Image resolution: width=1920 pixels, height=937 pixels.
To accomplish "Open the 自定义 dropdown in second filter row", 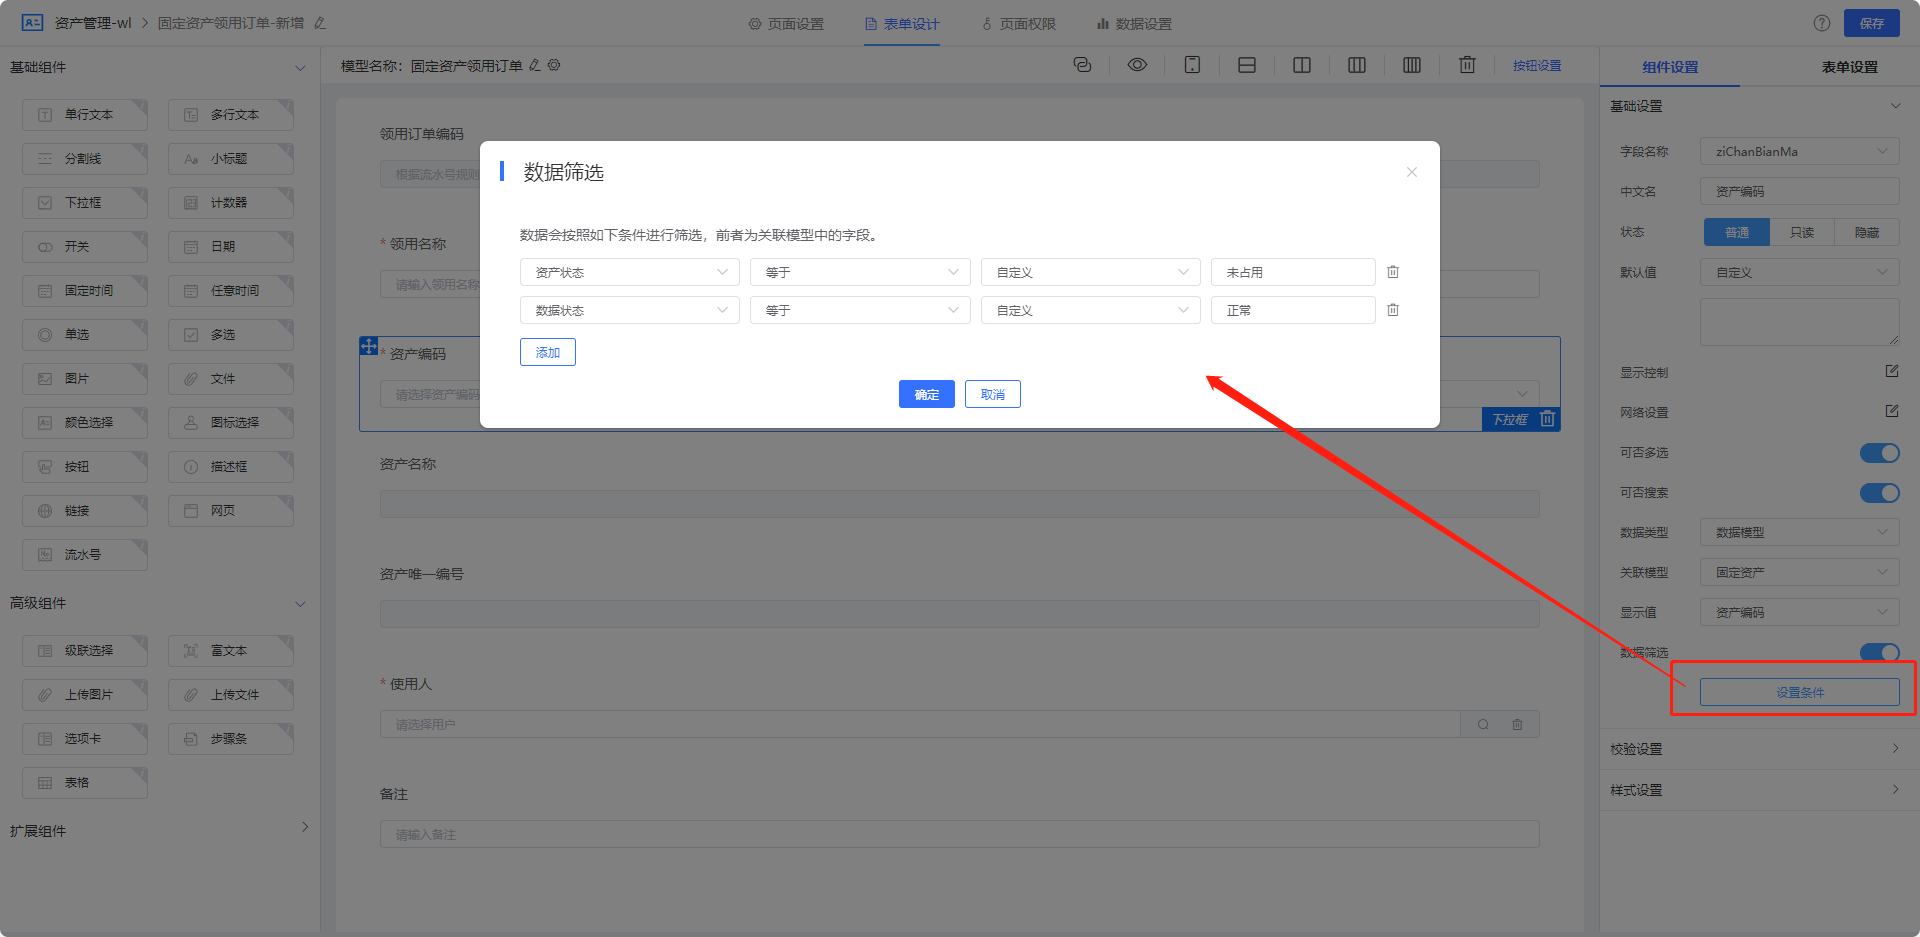I will (x=1091, y=310).
